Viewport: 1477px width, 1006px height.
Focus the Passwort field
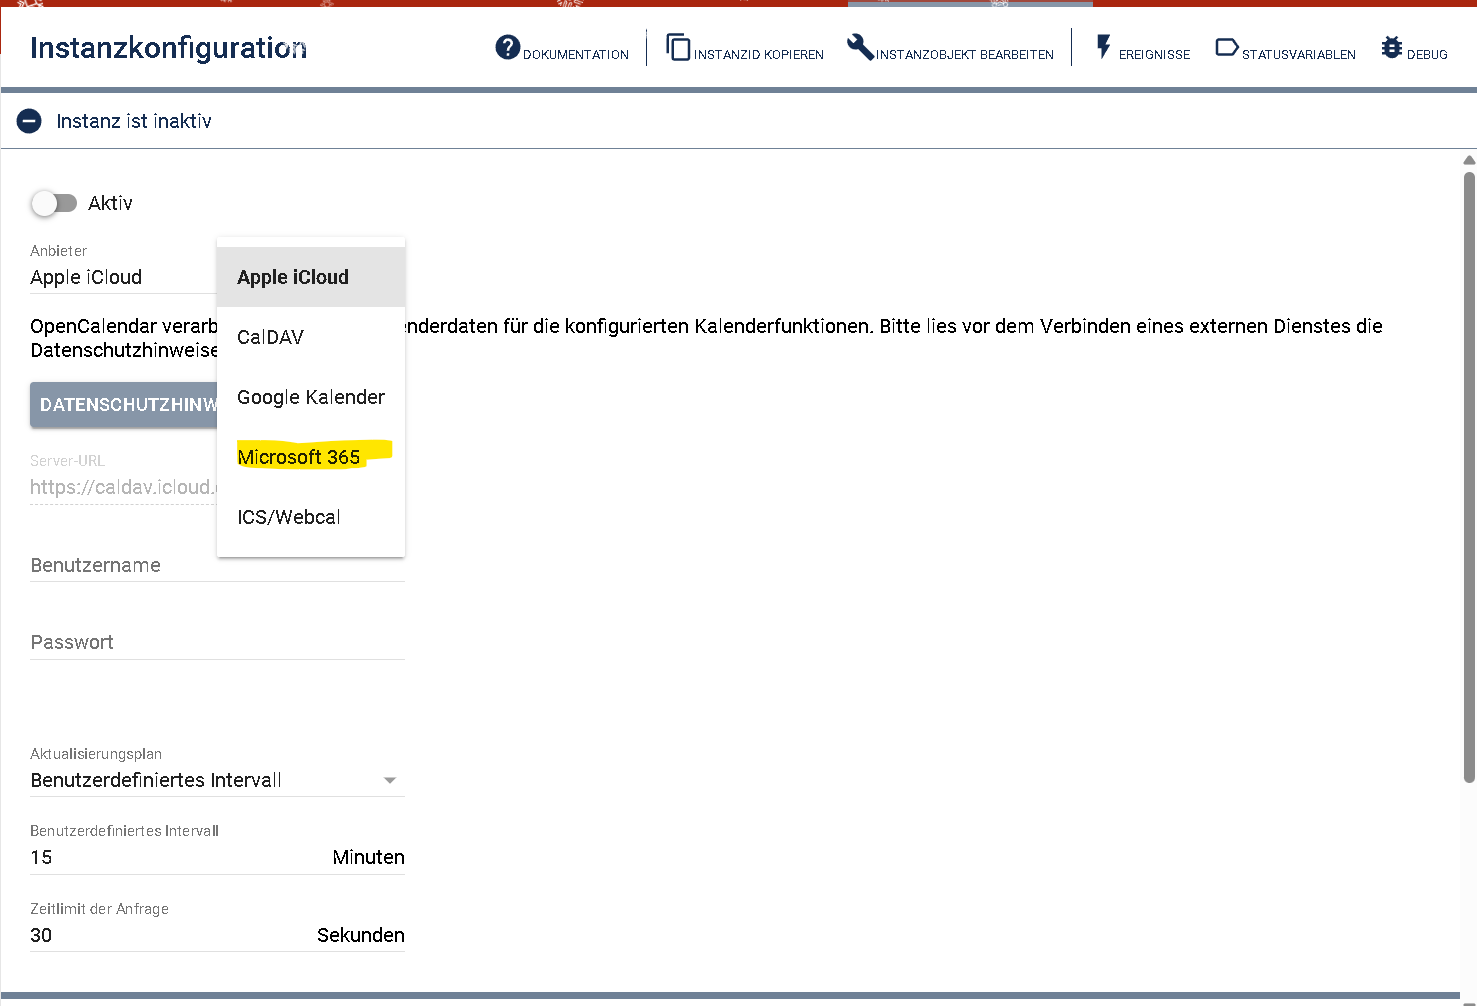pos(217,642)
